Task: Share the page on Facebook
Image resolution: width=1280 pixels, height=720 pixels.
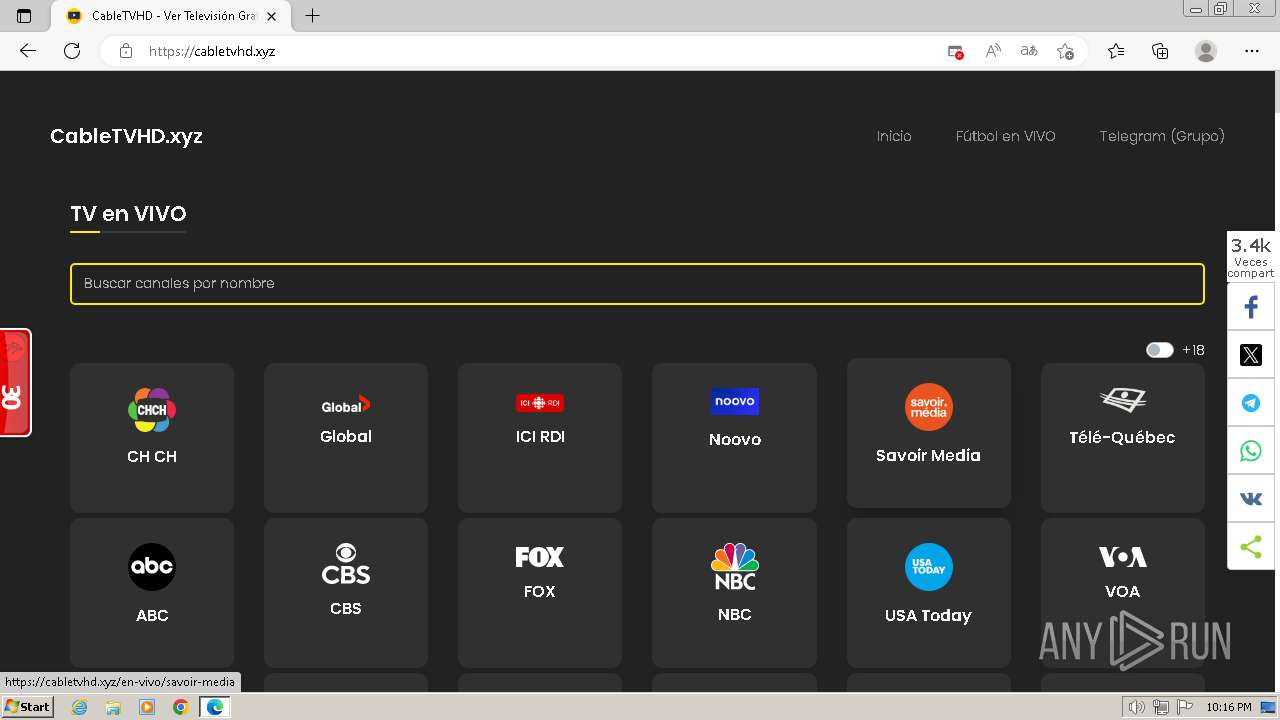Action: click(1251, 307)
